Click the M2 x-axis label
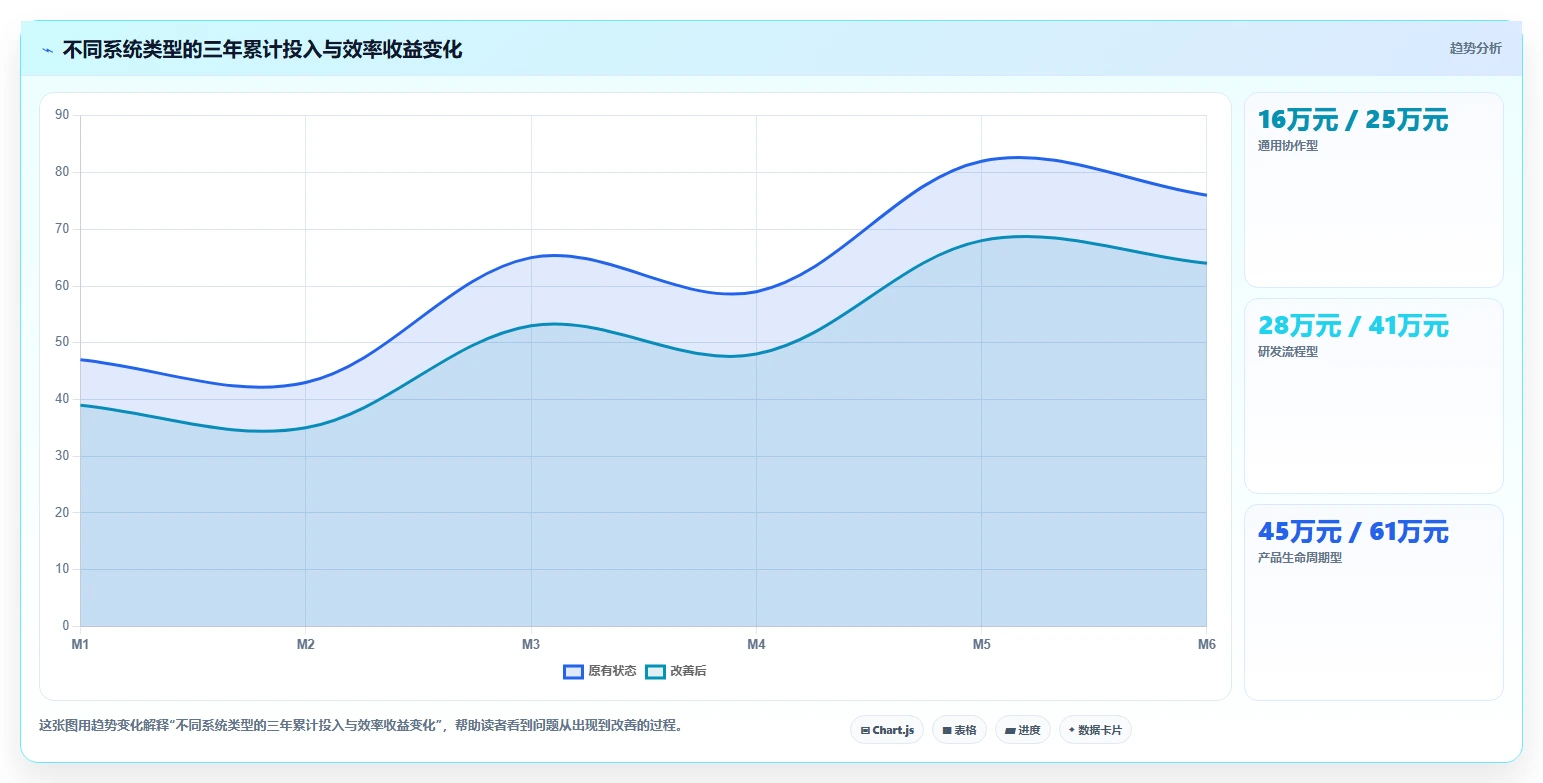 306,645
